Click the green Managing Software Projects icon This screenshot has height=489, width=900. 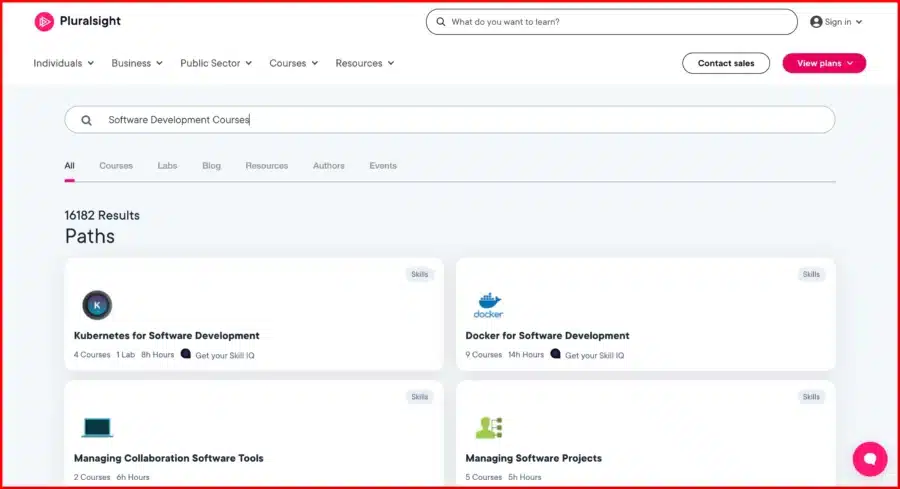(489, 428)
